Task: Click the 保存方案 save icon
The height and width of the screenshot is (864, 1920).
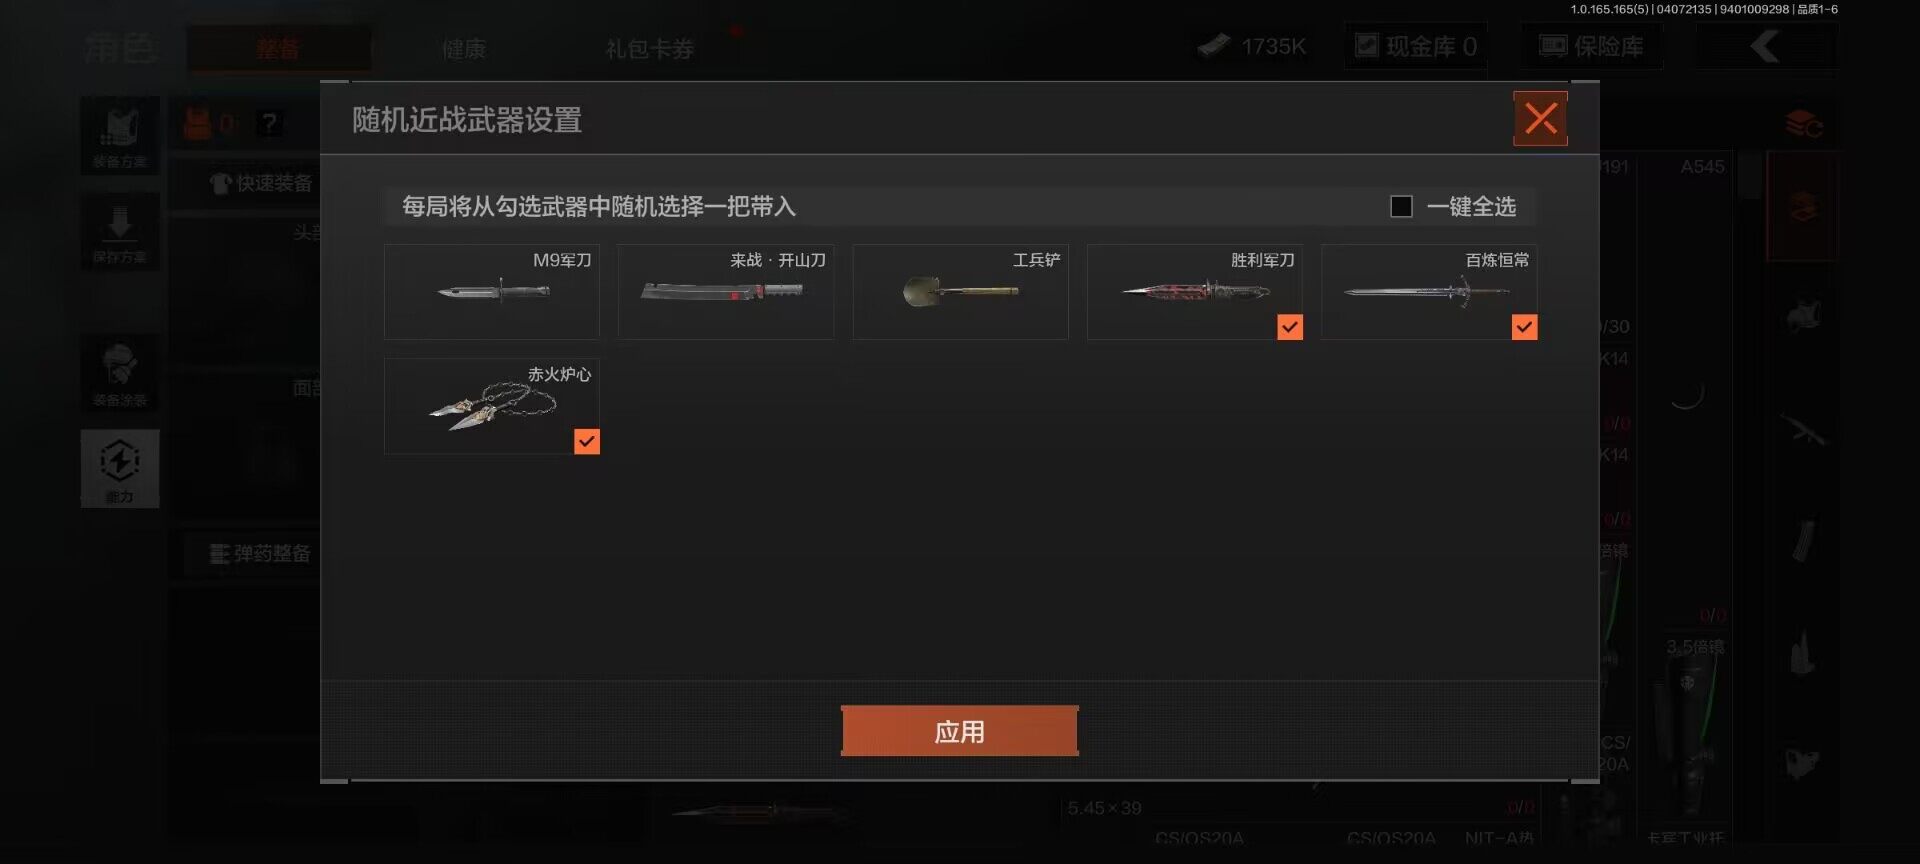Action: pyautogui.click(x=120, y=232)
